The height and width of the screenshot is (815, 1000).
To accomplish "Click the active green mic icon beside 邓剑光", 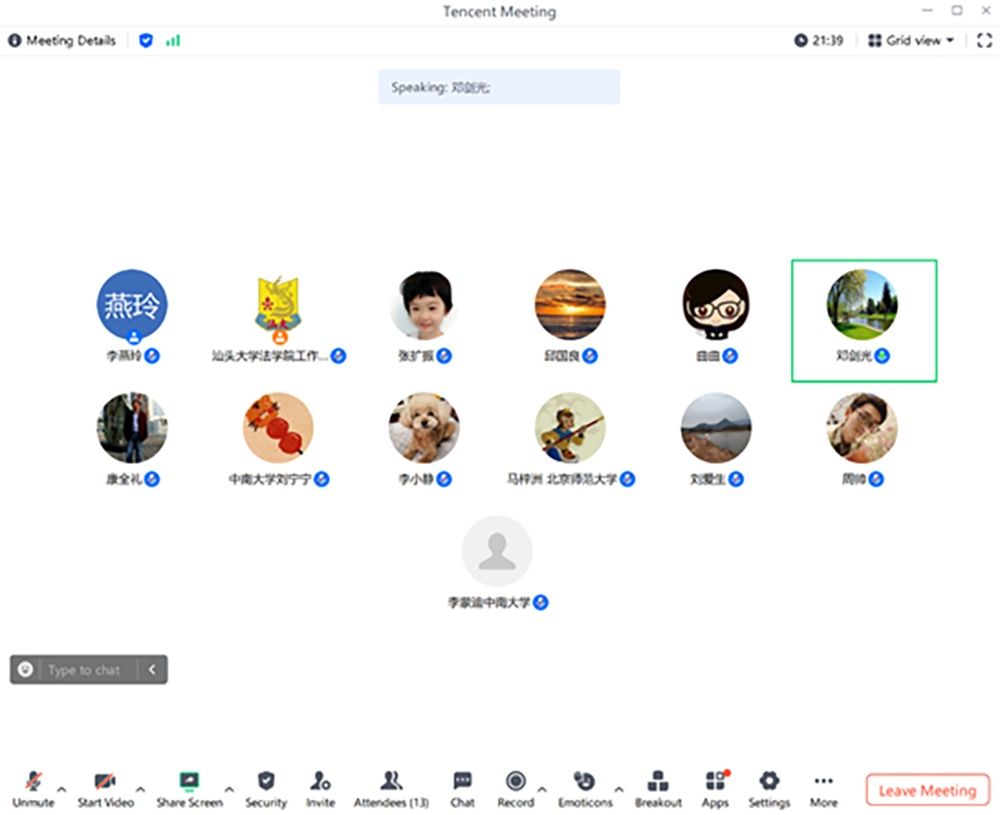I will (882, 356).
